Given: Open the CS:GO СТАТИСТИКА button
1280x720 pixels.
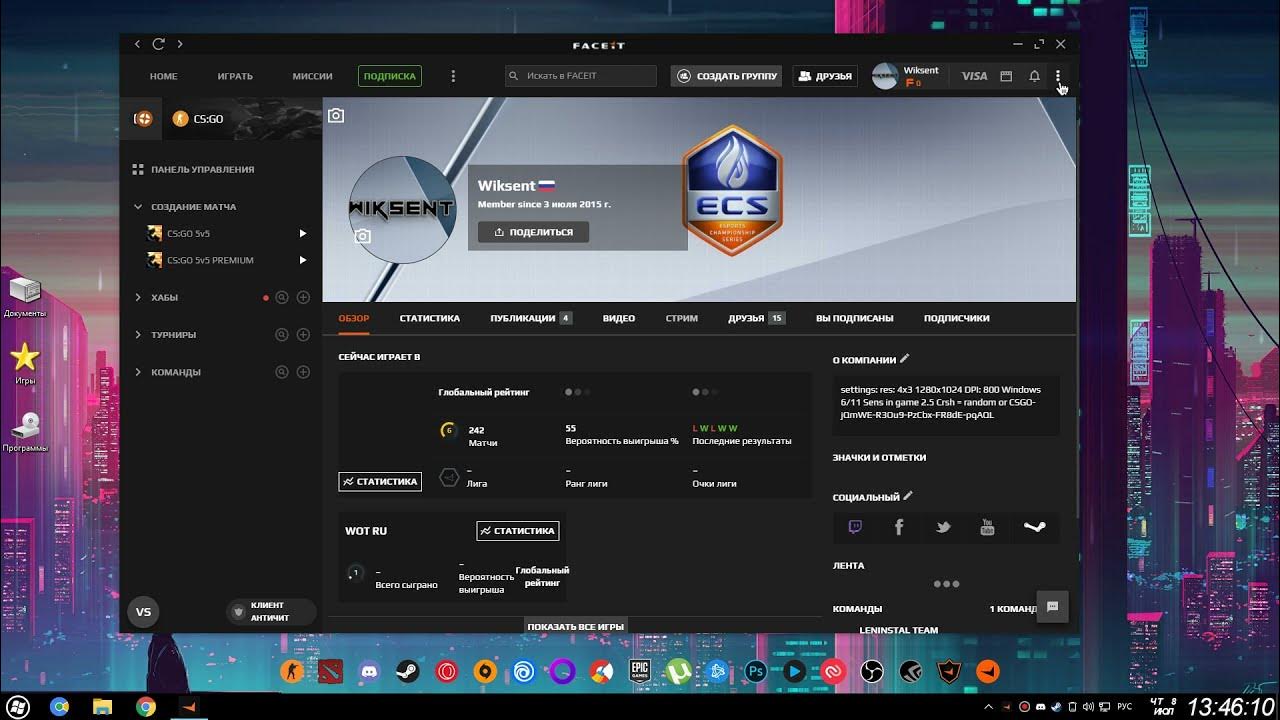Looking at the screenshot, I should coord(380,481).
